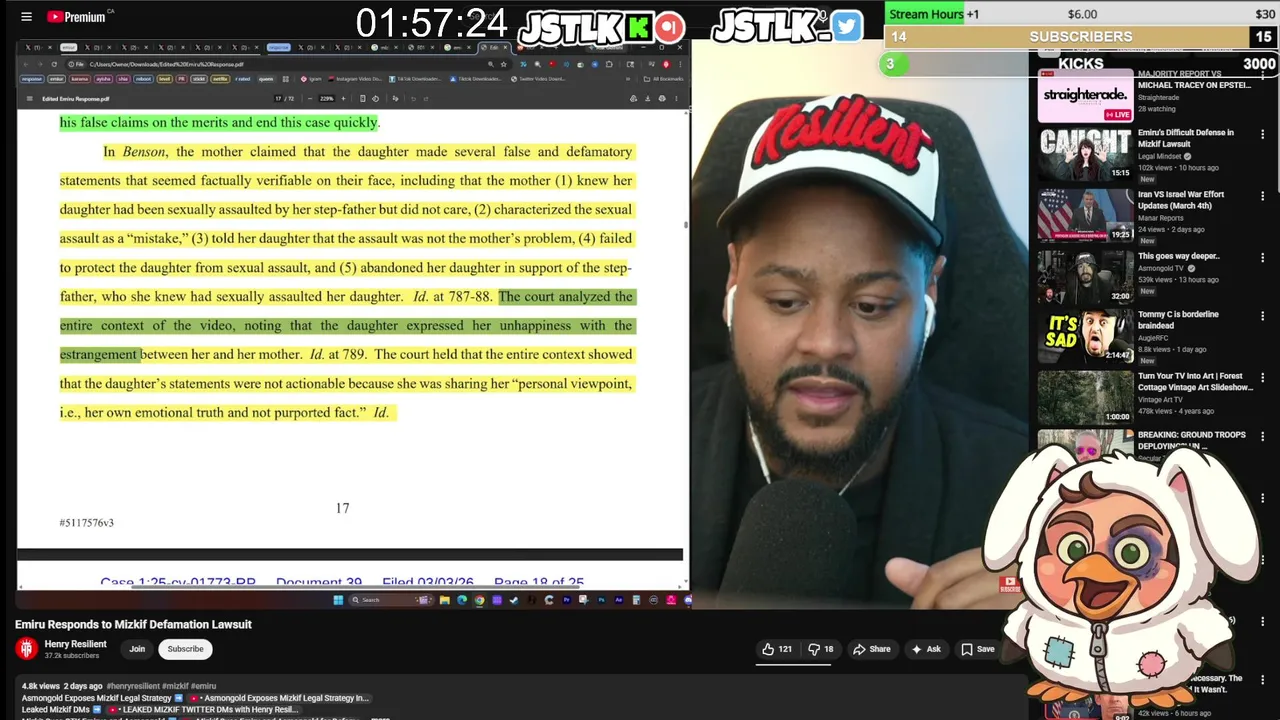Open 'LEAKED MIZKIF TWITTER DMs' video link
Screen dimensions: 1280x720
tap(203, 710)
